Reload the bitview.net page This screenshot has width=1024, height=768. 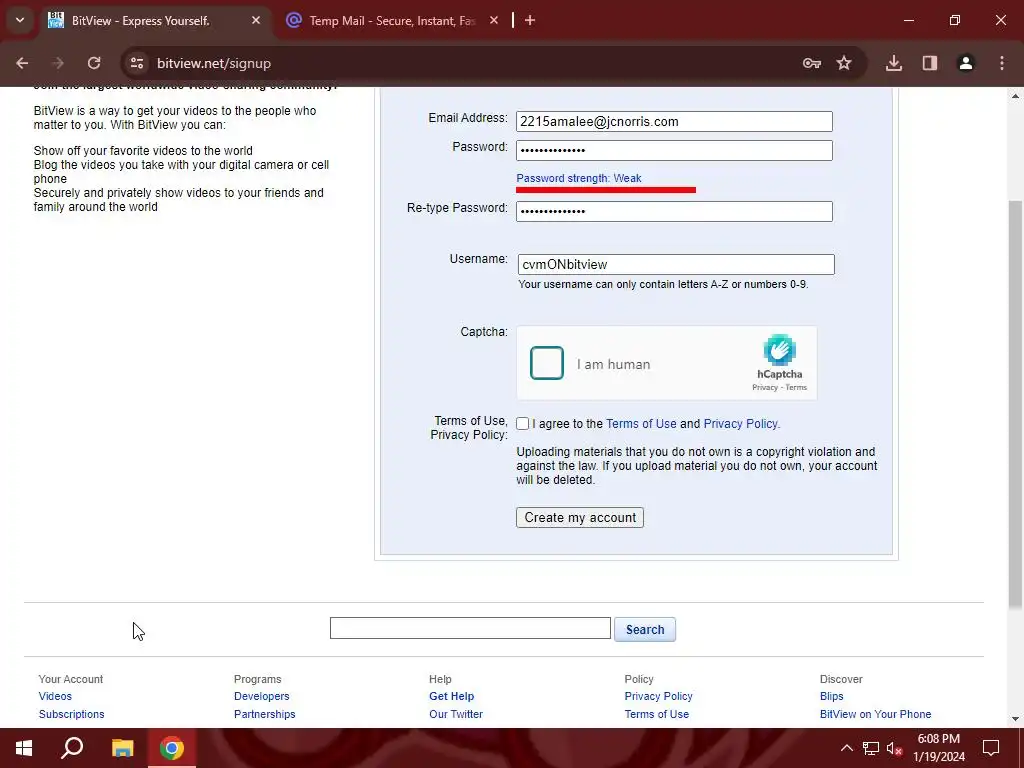pyautogui.click(x=94, y=63)
